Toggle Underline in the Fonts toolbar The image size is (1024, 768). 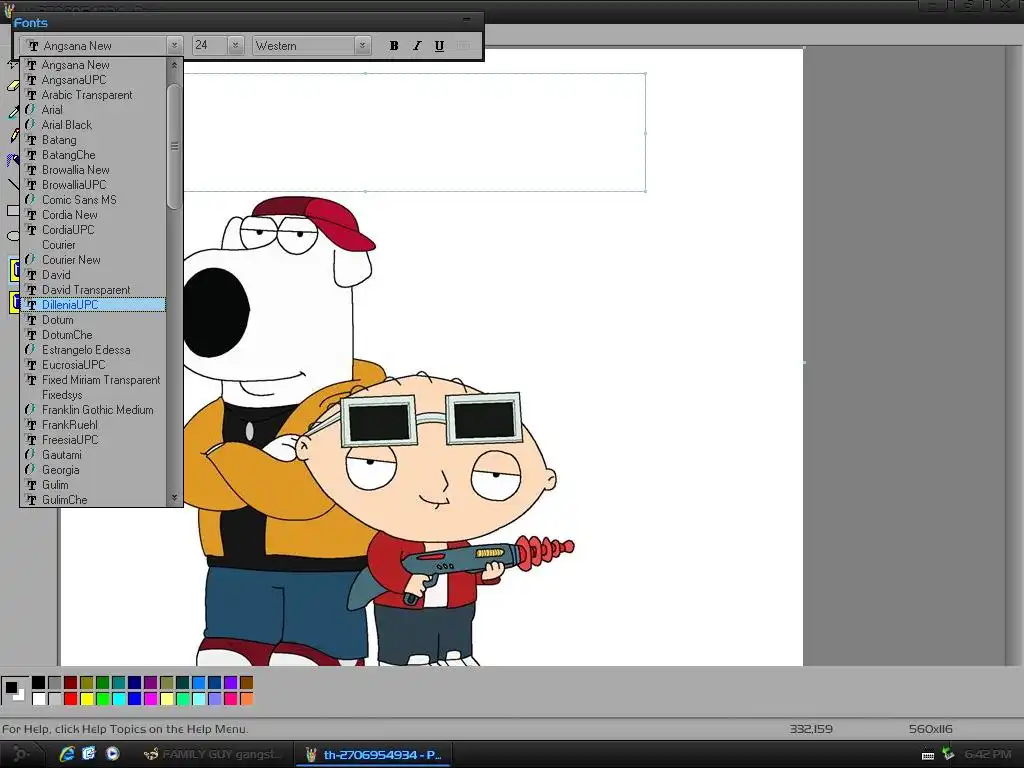439,46
